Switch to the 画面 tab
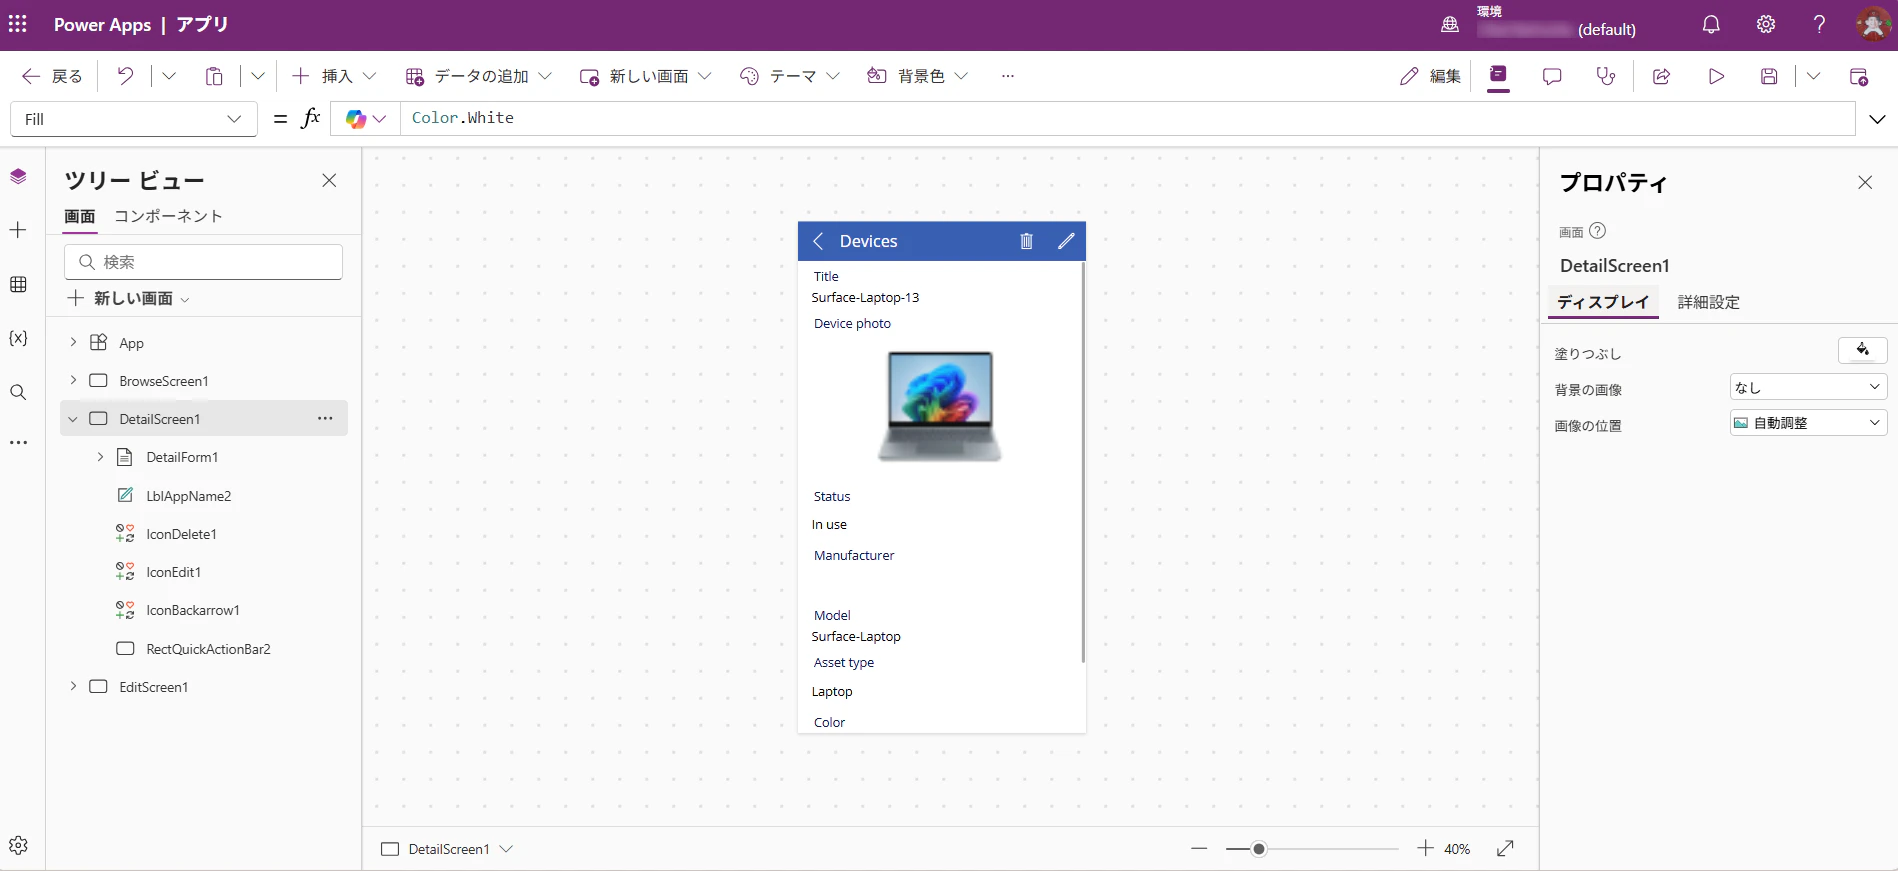 point(80,216)
